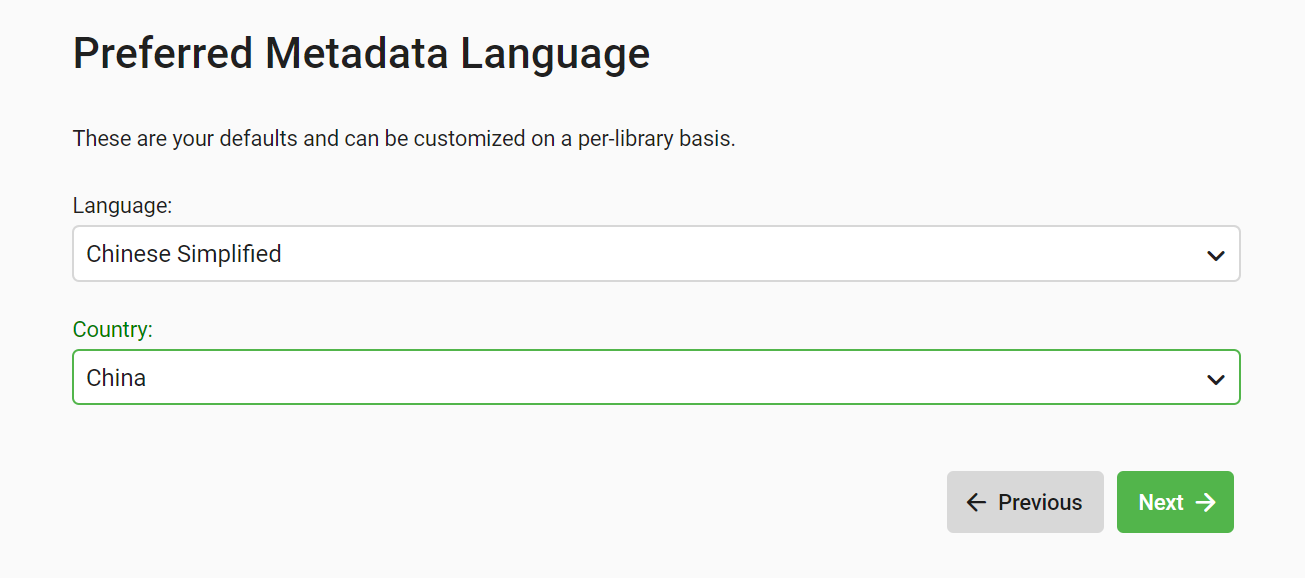Click the green "Country:" field label
The height and width of the screenshot is (578, 1305).
tap(113, 330)
